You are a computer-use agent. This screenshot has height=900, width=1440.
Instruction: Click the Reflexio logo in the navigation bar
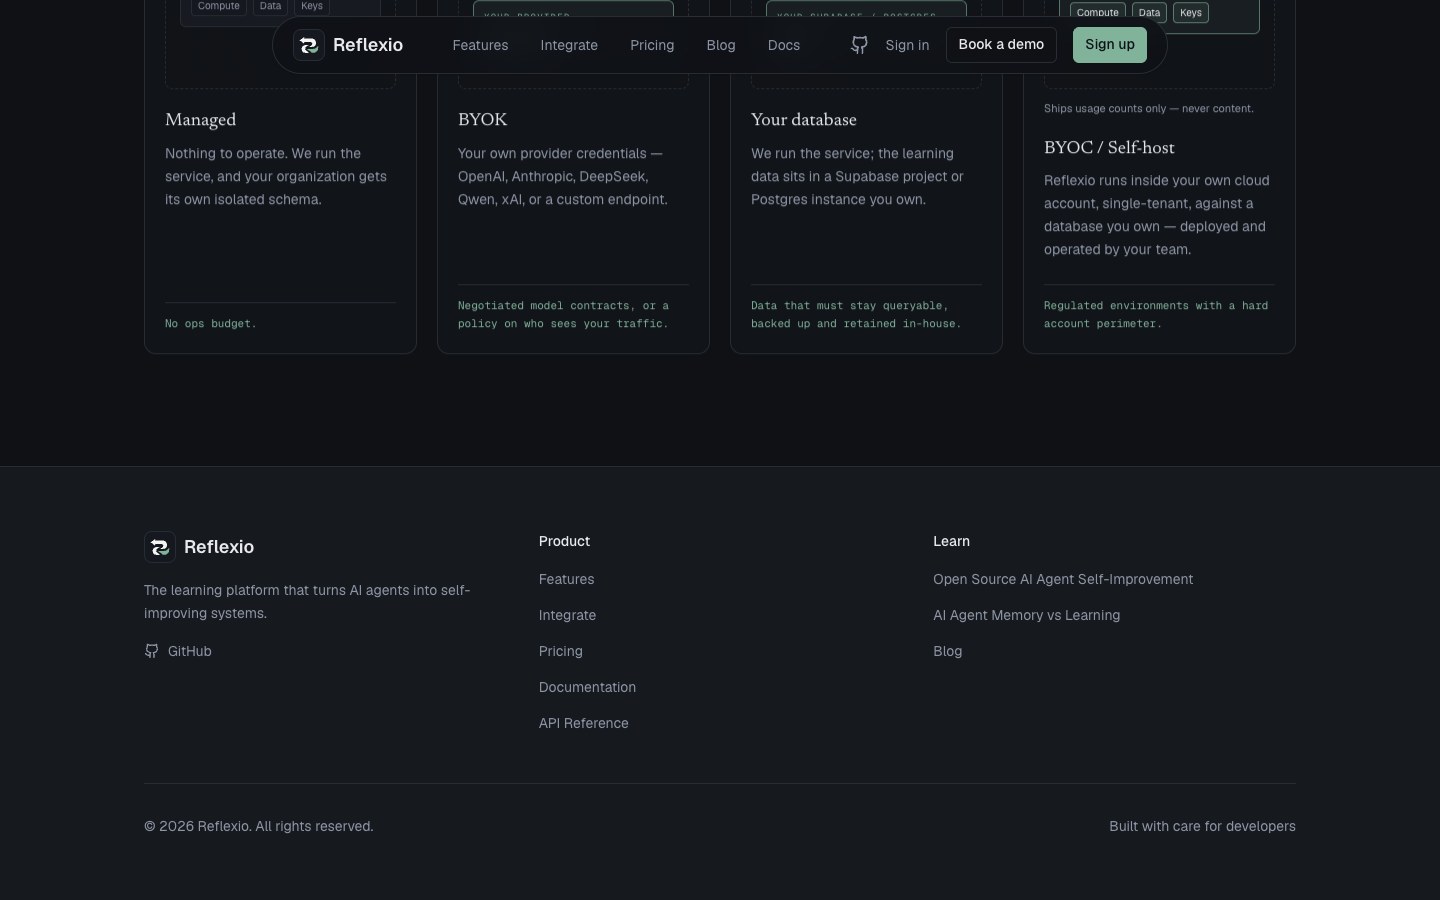tap(348, 45)
